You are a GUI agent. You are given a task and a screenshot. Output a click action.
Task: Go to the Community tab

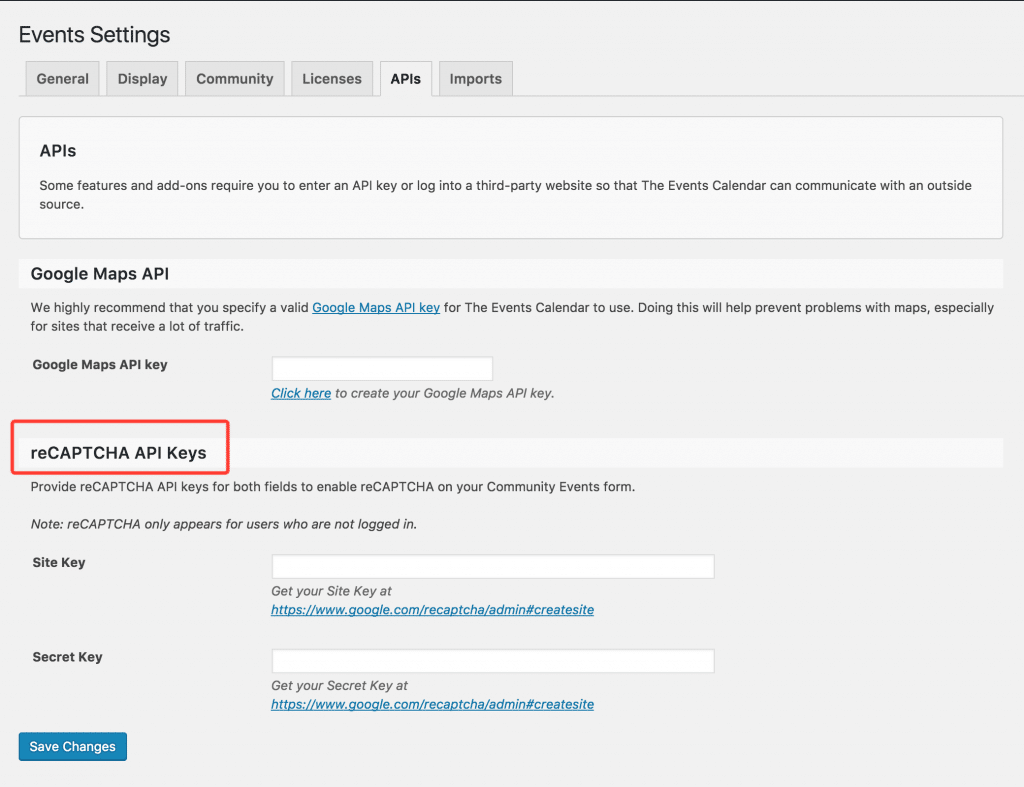click(x=234, y=78)
